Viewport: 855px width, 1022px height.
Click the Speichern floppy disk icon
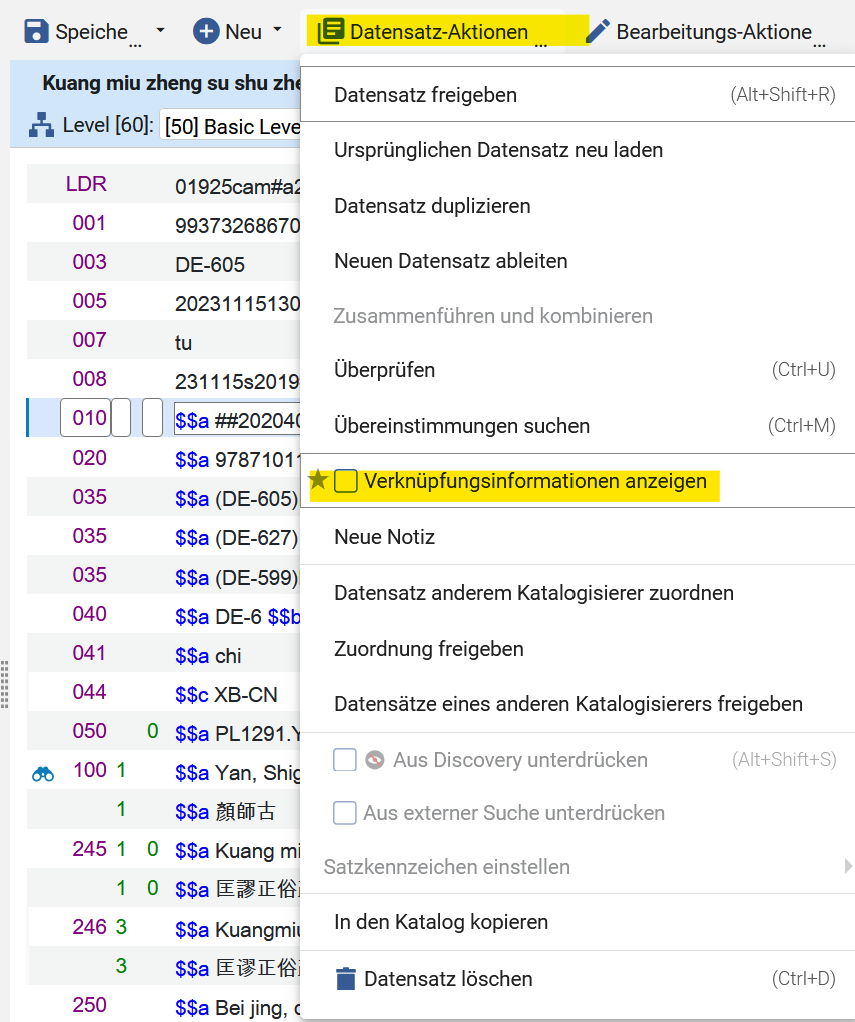click(x=37, y=31)
